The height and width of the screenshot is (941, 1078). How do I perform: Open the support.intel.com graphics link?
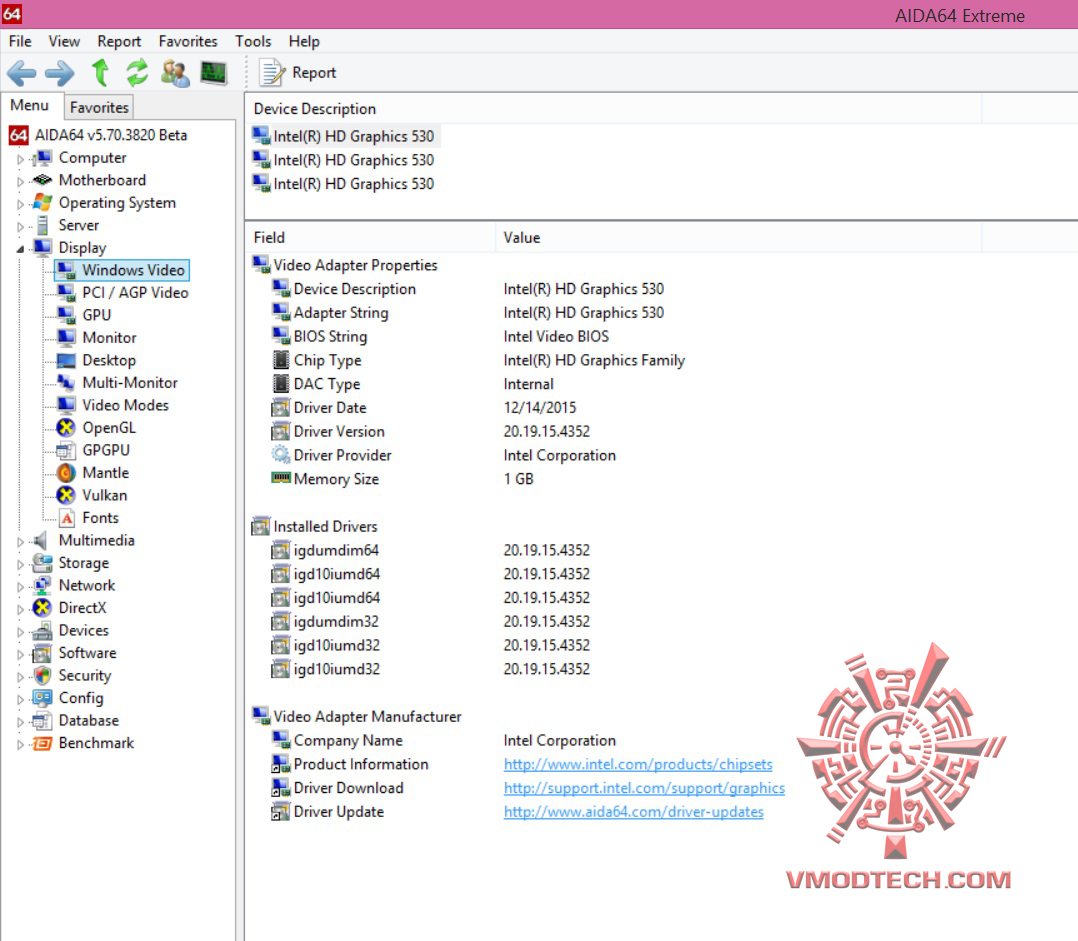pos(644,788)
